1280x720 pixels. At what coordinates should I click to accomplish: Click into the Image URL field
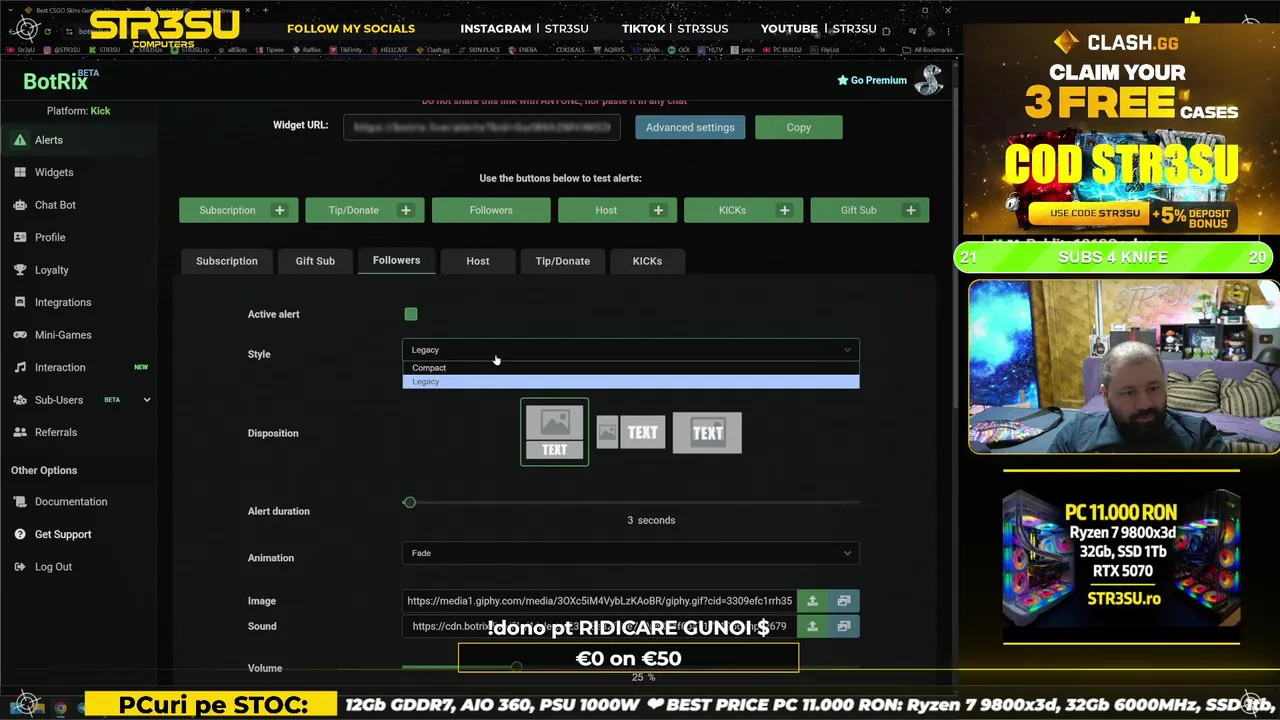click(x=599, y=601)
